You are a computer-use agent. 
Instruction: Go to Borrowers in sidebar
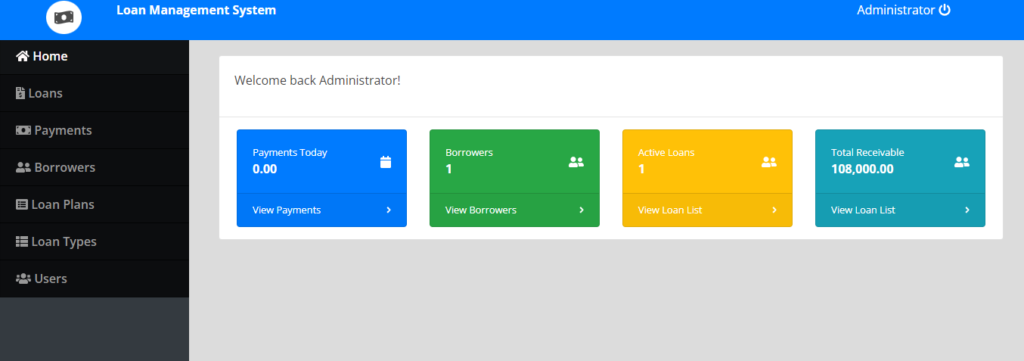coord(94,168)
